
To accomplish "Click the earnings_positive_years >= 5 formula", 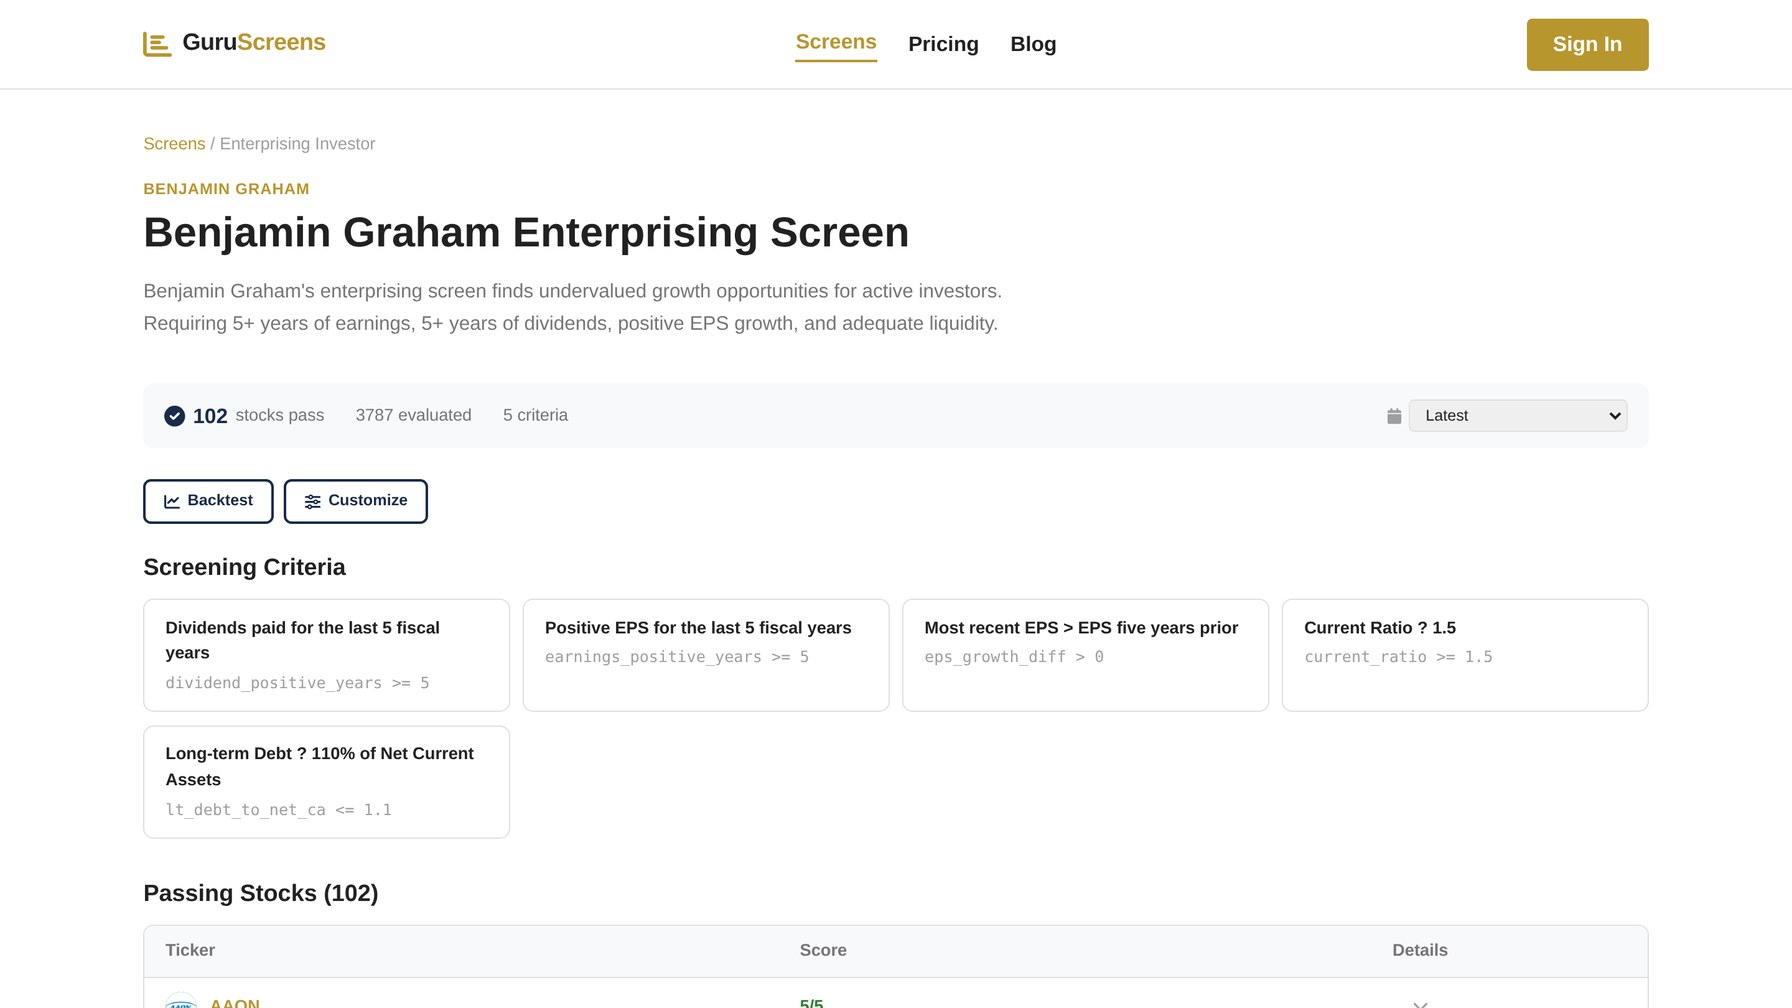I will (677, 657).
